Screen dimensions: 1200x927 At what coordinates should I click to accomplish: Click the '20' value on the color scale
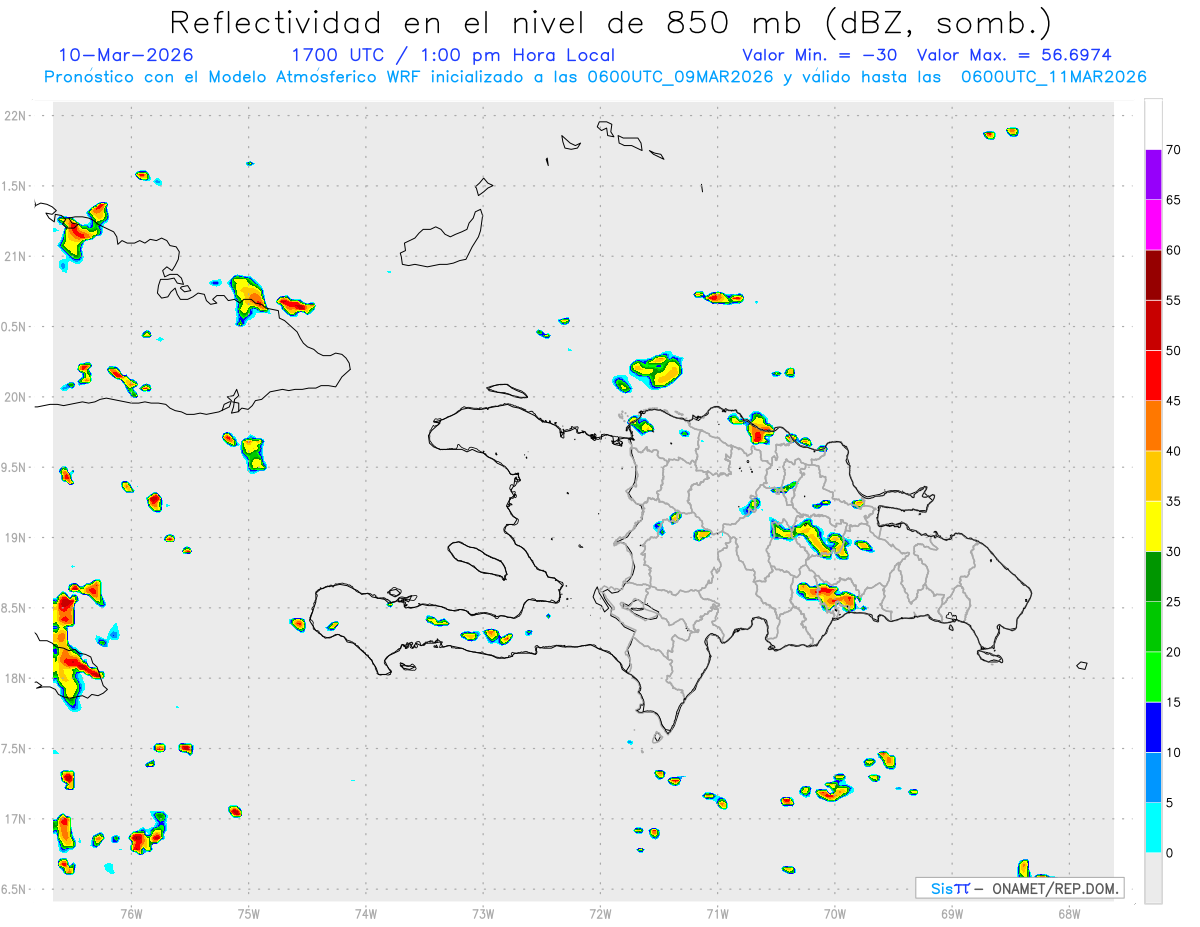(1173, 653)
